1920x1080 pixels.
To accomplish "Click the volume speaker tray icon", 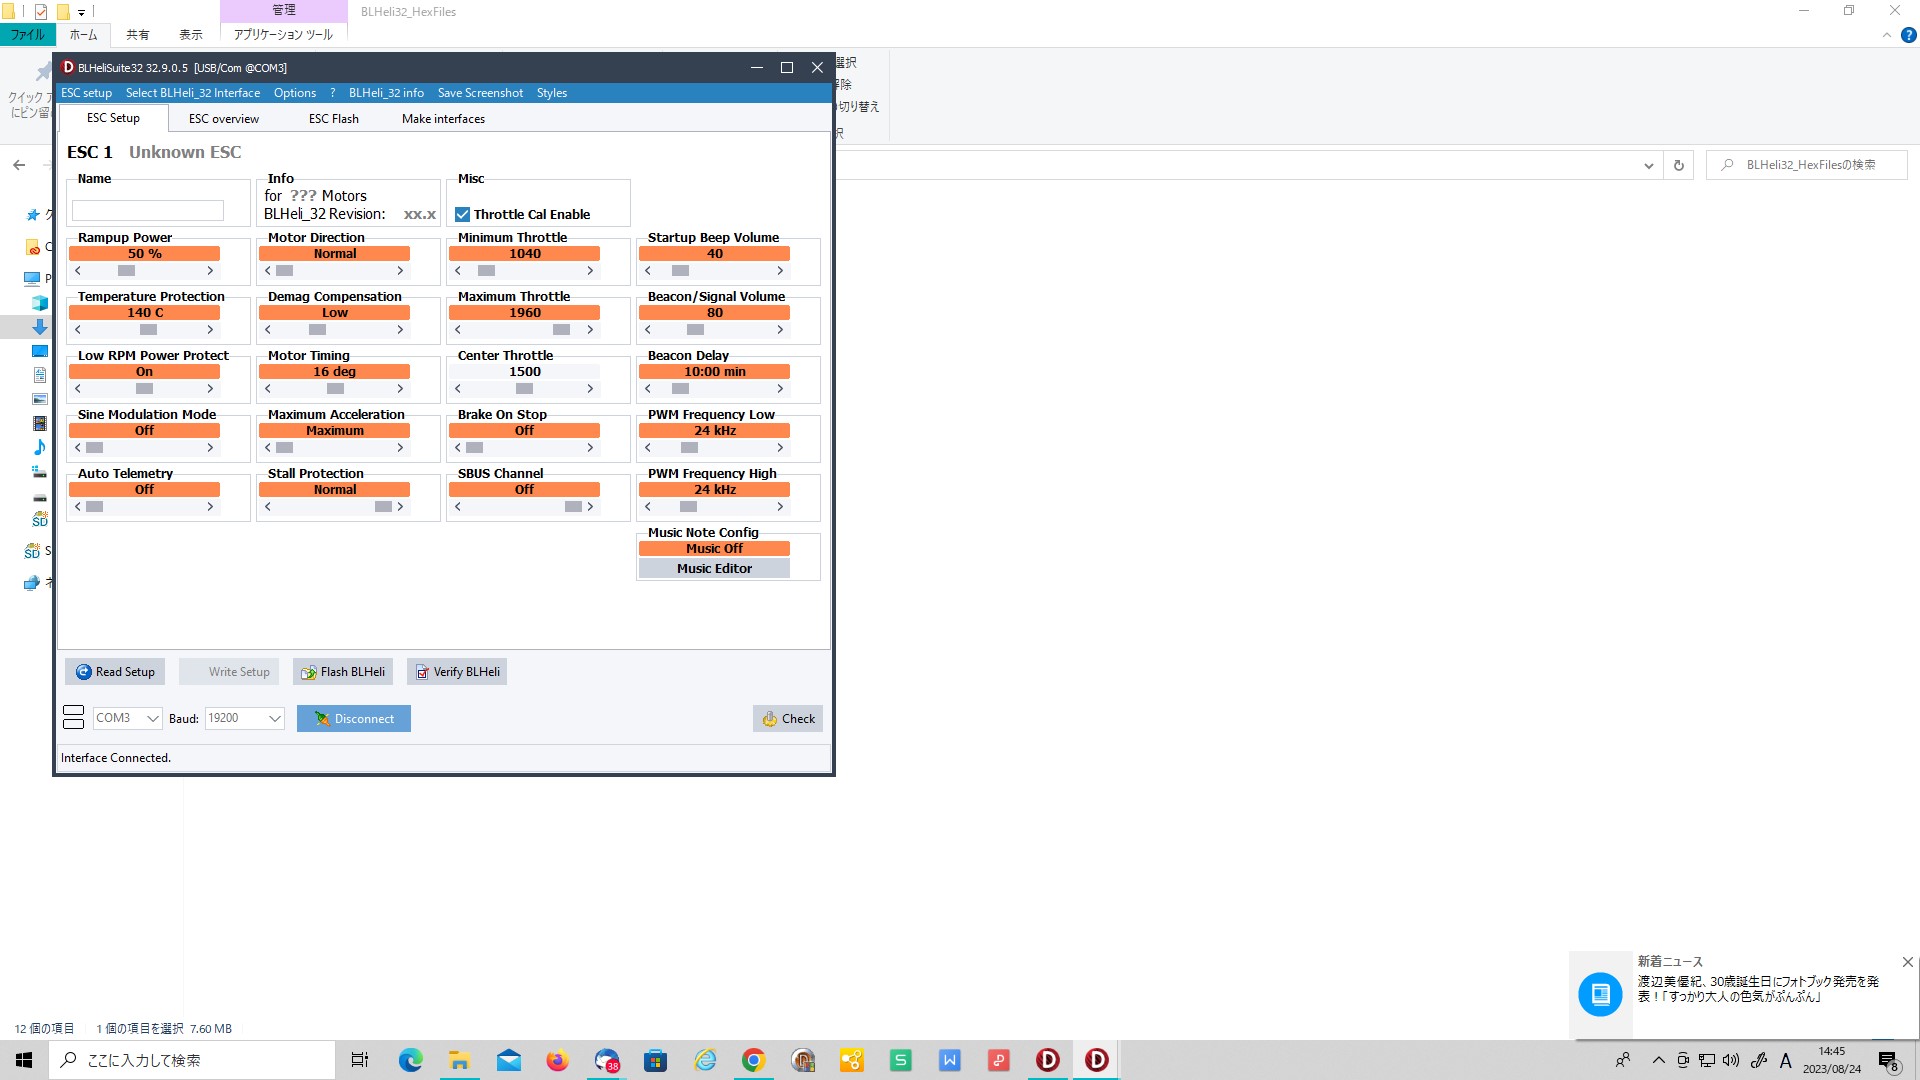I will [x=1731, y=1060].
